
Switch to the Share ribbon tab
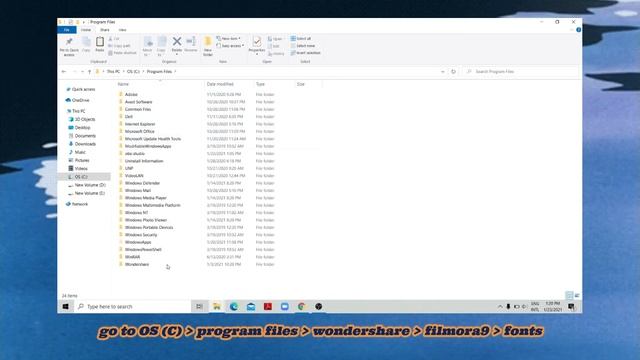tap(104, 30)
